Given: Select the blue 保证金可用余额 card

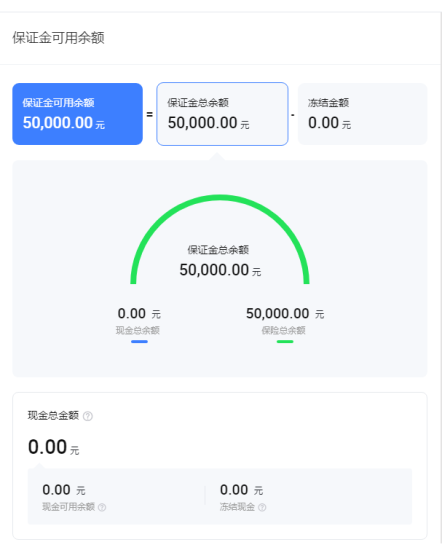Looking at the screenshot, I should (x=78, y=114).
